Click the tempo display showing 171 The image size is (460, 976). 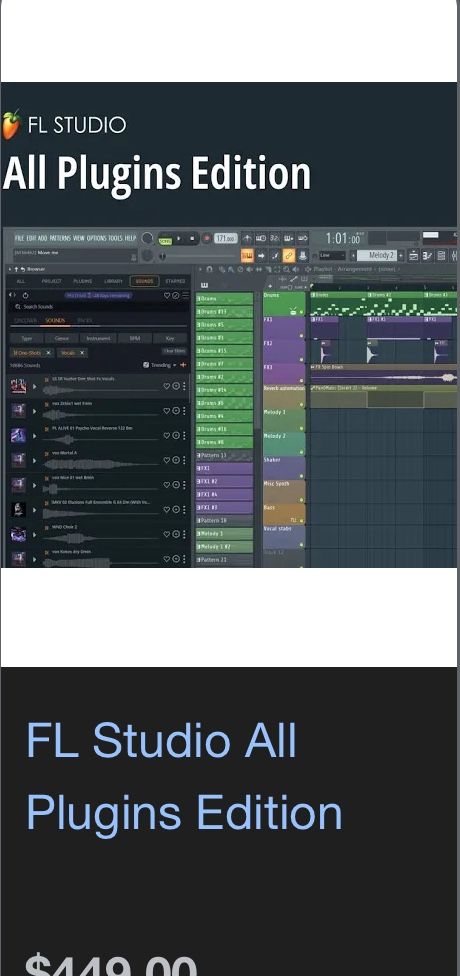pos(225,238)
